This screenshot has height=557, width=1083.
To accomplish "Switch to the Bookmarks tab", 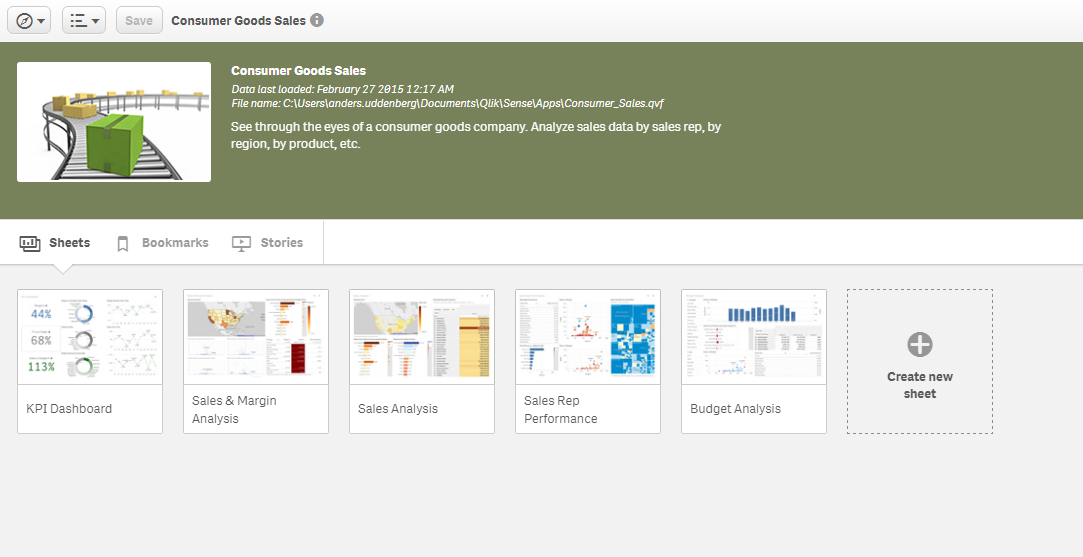I will click(x=162, y=243).
